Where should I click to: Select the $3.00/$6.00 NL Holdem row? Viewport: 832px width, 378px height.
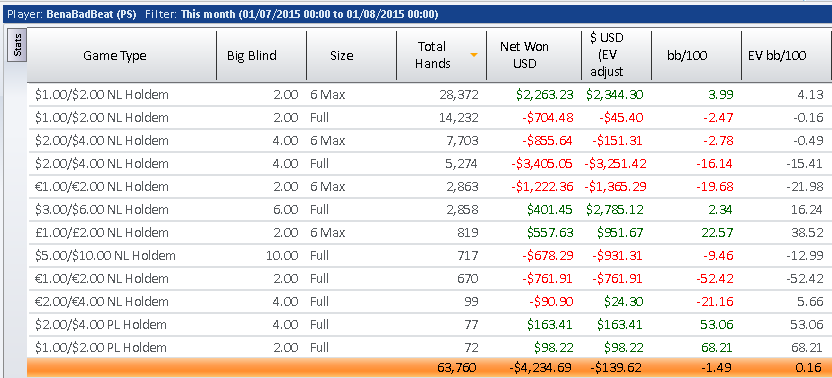429,210
